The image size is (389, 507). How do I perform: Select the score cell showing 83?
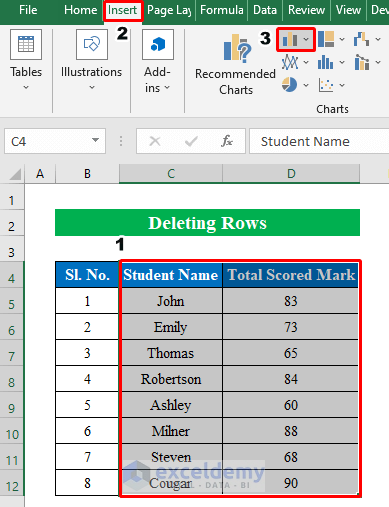[x=291, y=301]
